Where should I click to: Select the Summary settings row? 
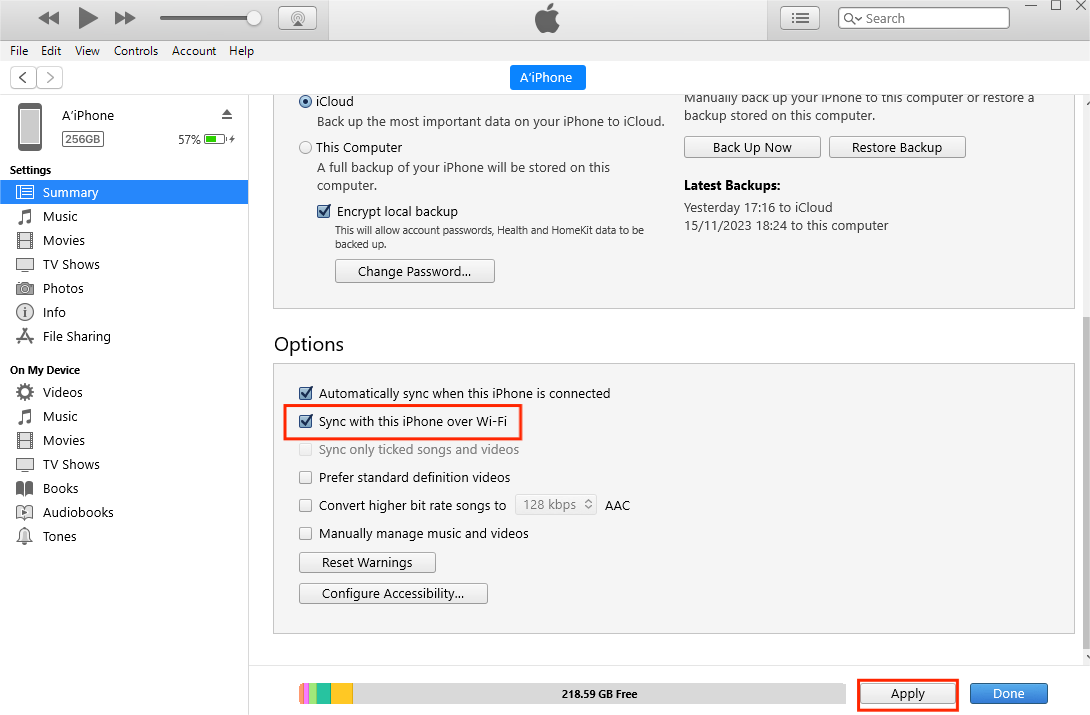click(124, 192)
